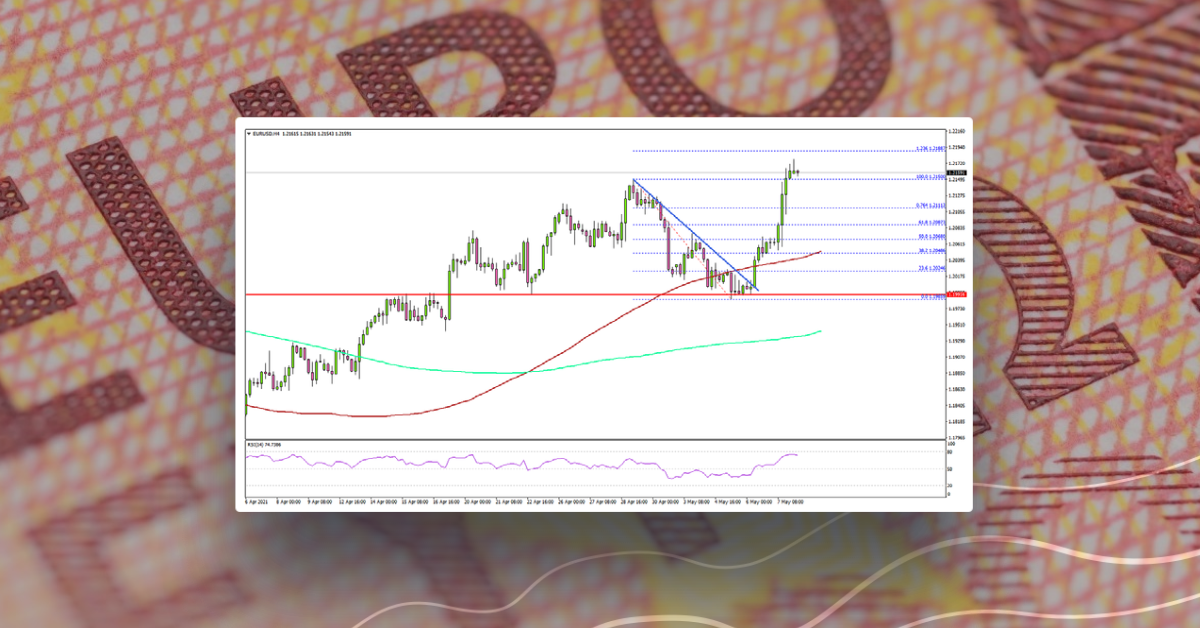
Task: Expand the RSI(14) indicator label
Action: pos(262,444)
